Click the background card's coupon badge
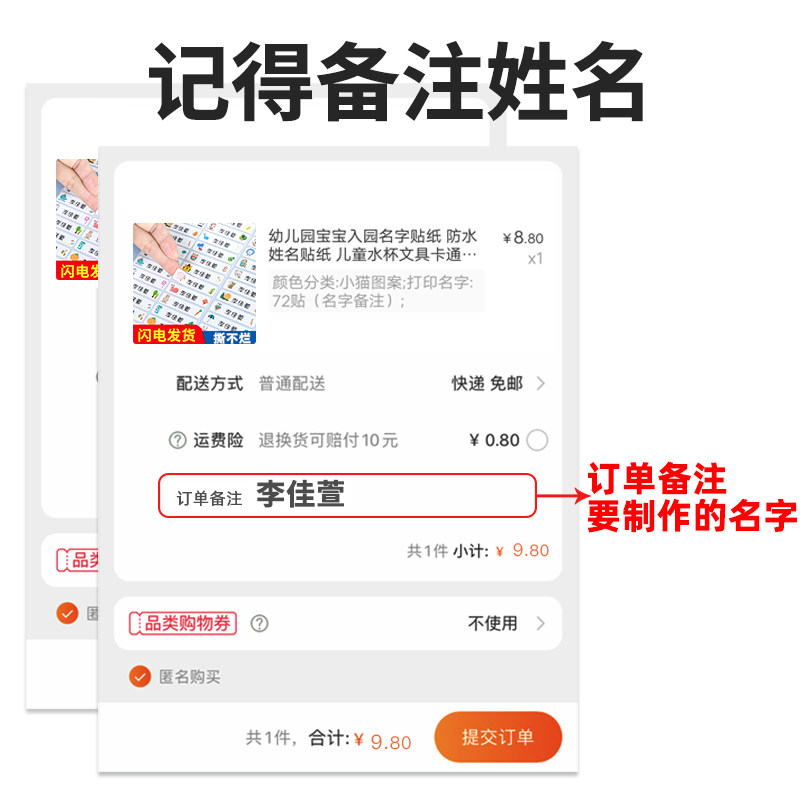Image resolution: width=800 pixels, height=800 pixels. coord(77,560)
